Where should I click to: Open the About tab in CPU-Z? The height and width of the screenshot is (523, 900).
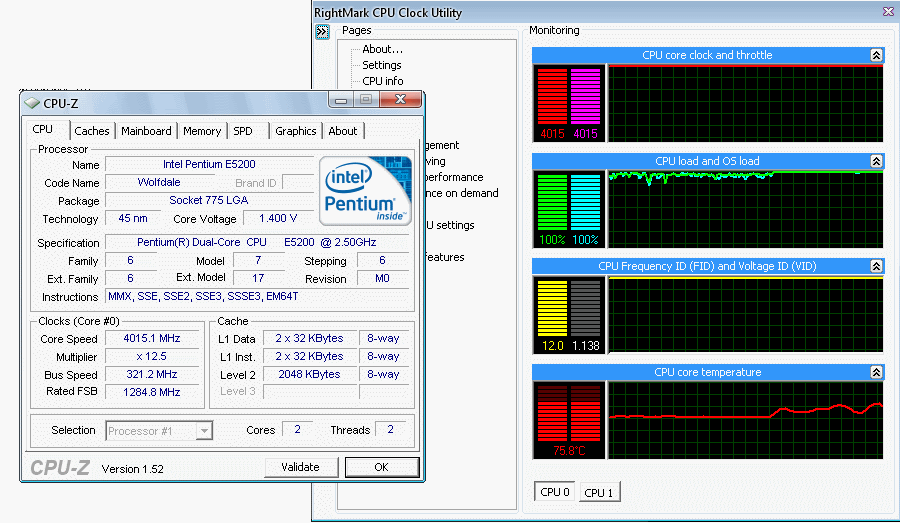(343, 131)
